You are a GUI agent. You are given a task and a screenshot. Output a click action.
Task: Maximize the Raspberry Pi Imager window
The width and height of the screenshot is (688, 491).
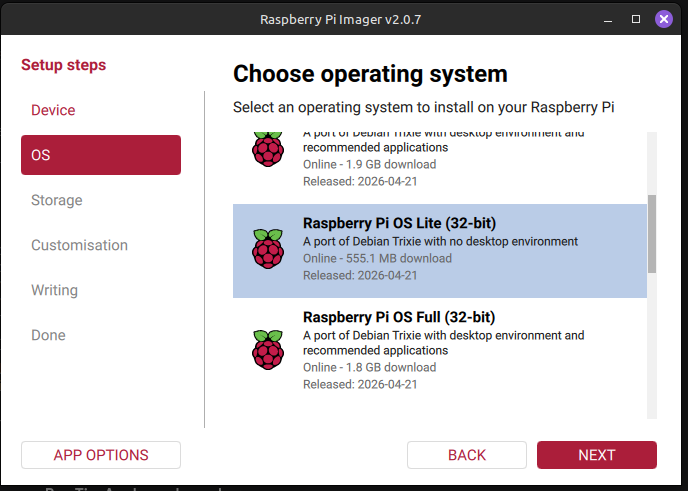click(x=636, y=19)
